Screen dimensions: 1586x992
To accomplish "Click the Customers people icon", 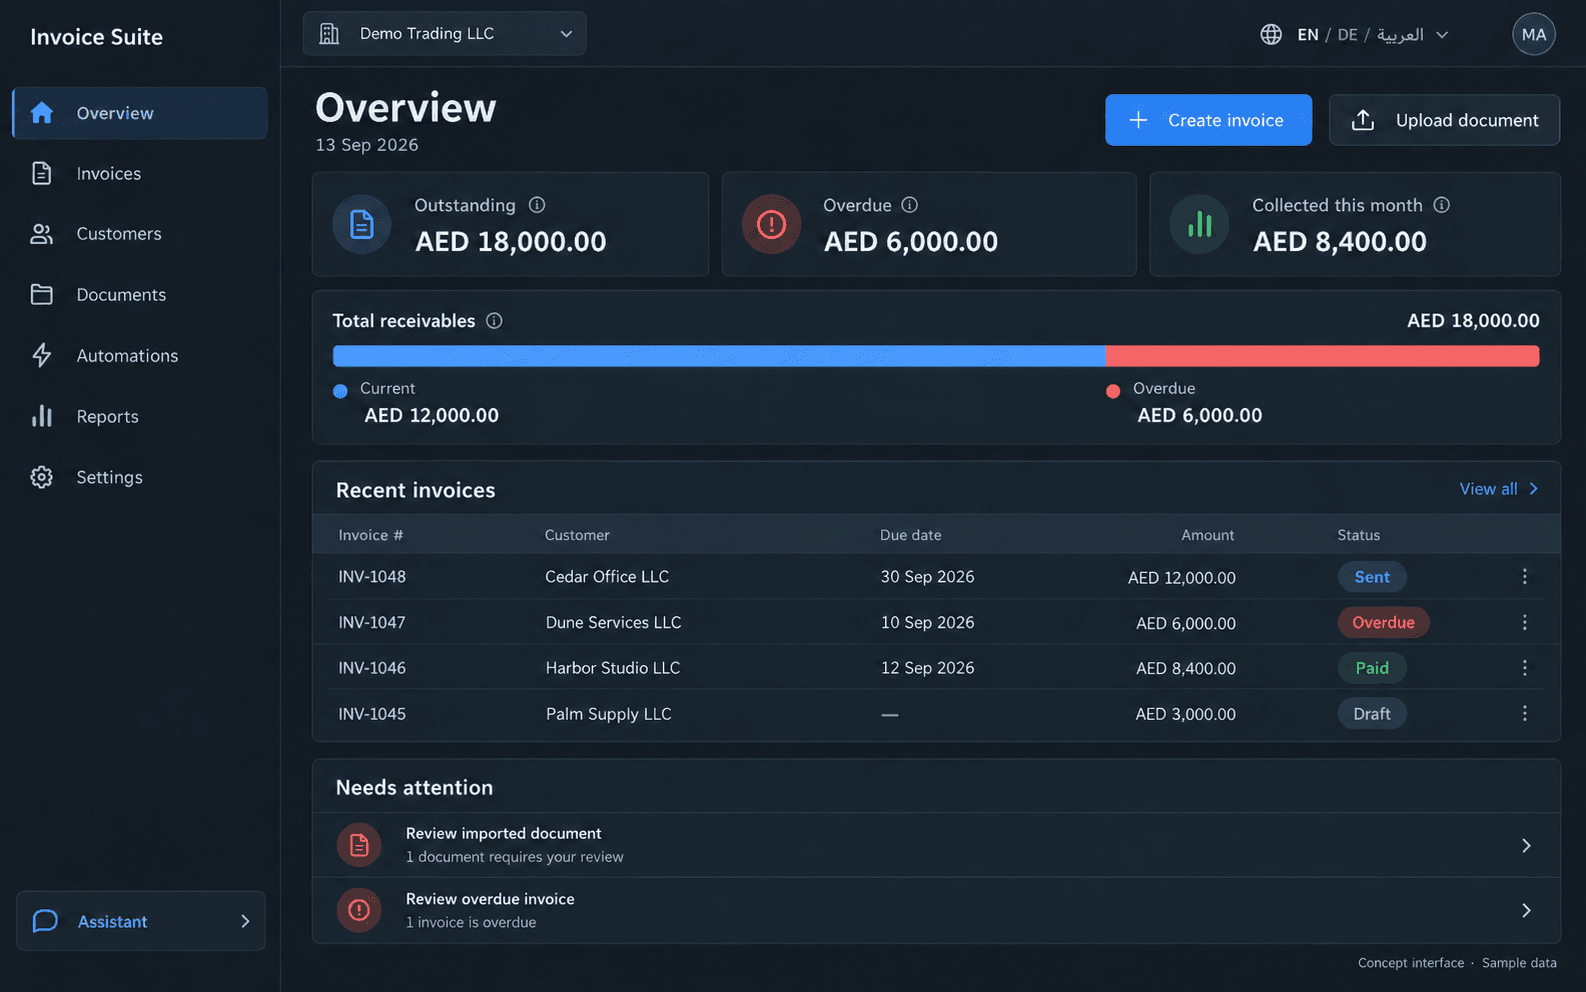I will click(41, 234).
